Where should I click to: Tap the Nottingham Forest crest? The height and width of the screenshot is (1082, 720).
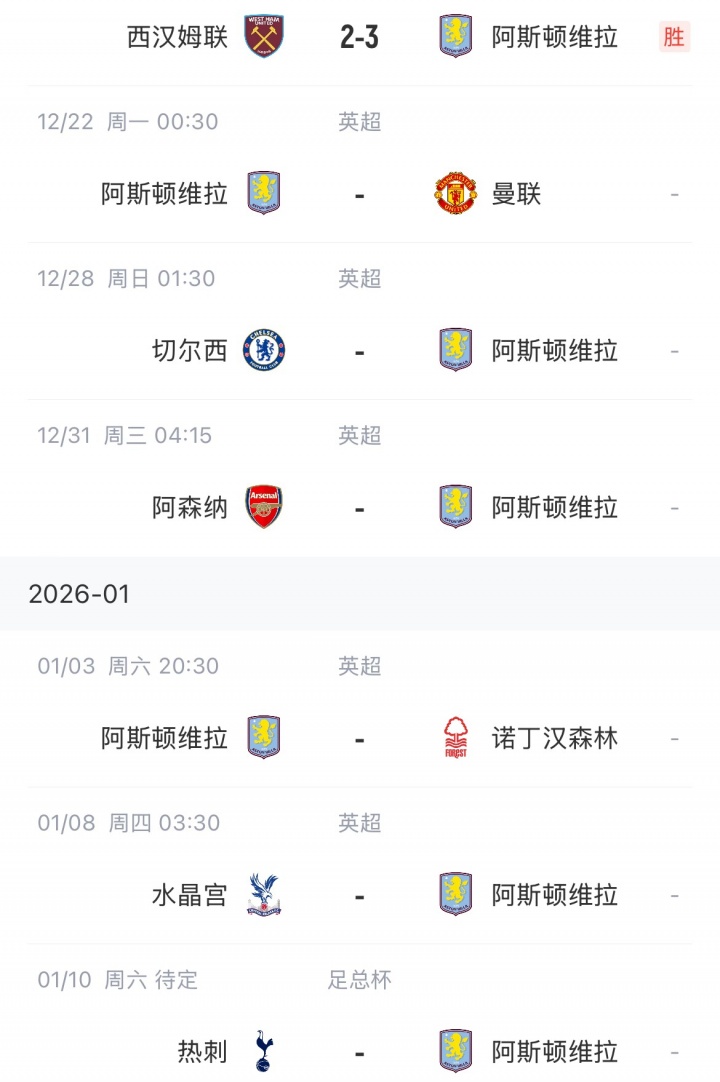455,739
